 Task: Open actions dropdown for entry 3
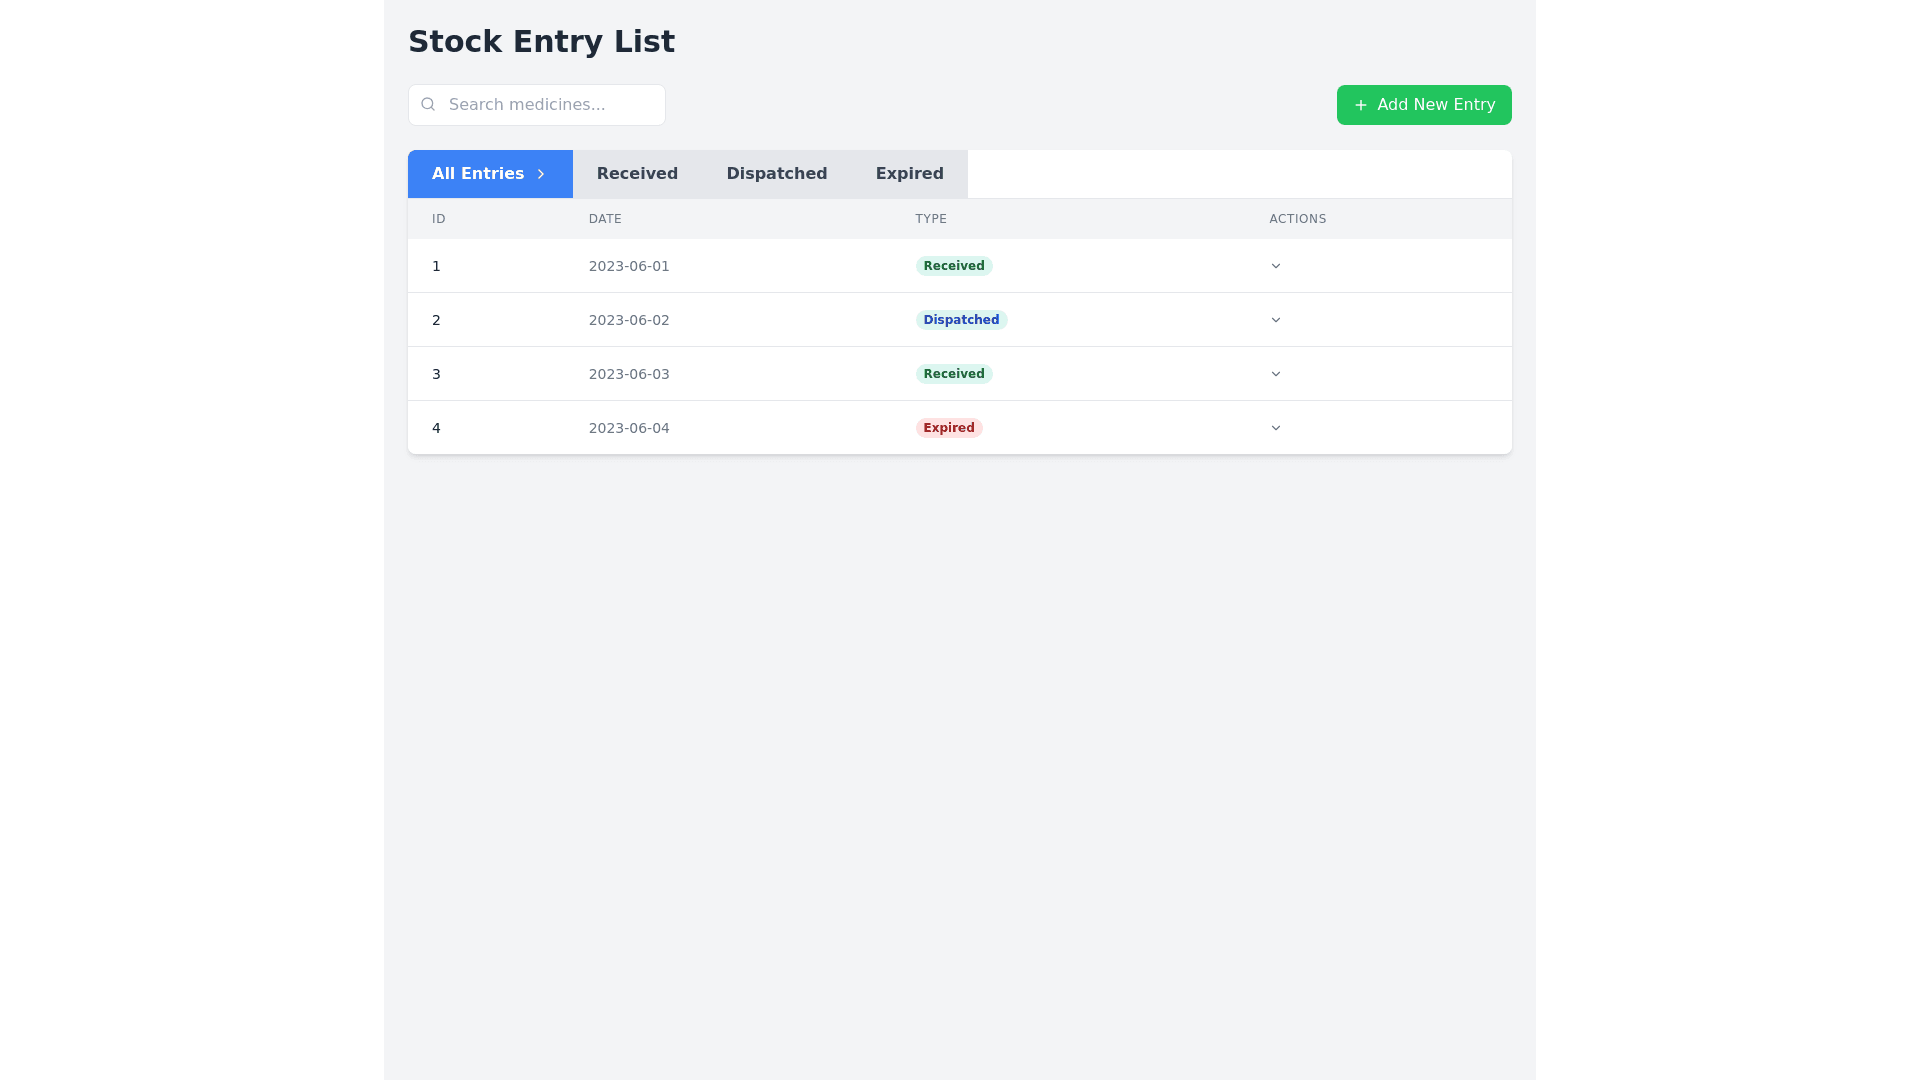click(x=1275, y=374)
